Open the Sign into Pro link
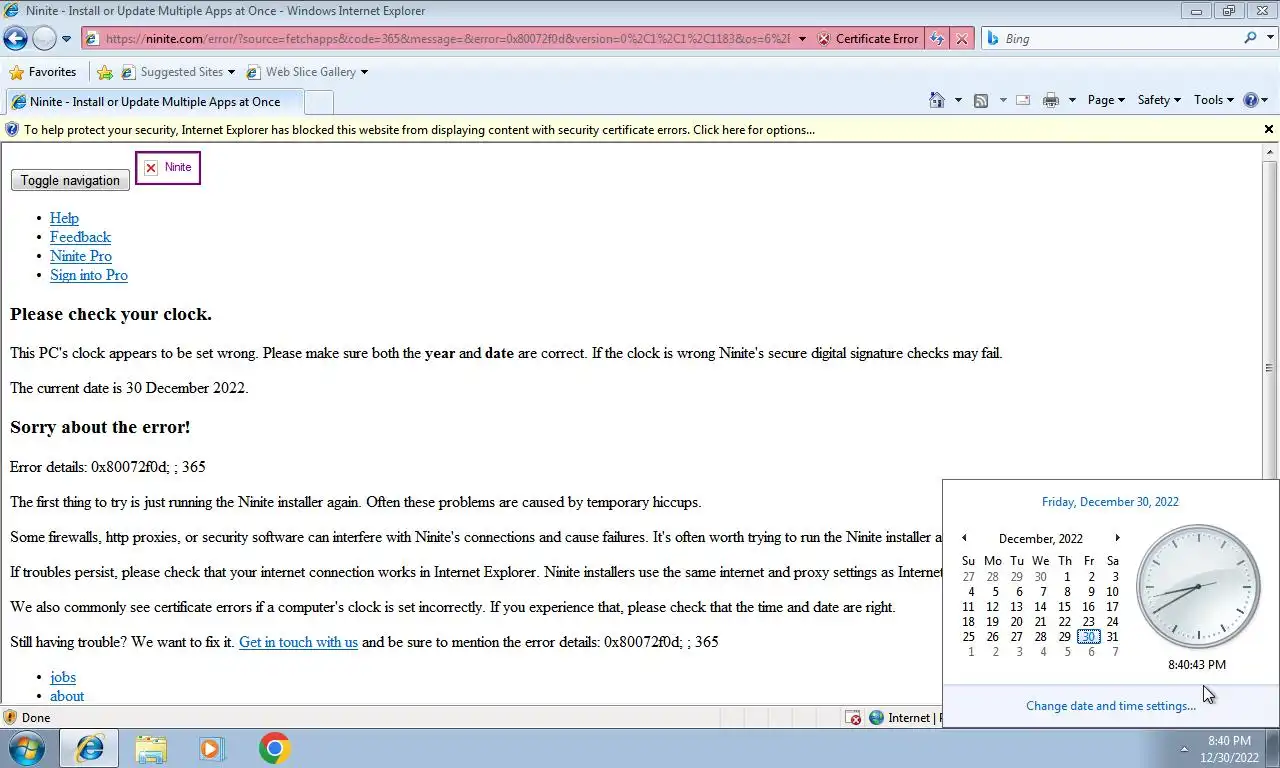The image size is (1280, 768). coord(89,275)
